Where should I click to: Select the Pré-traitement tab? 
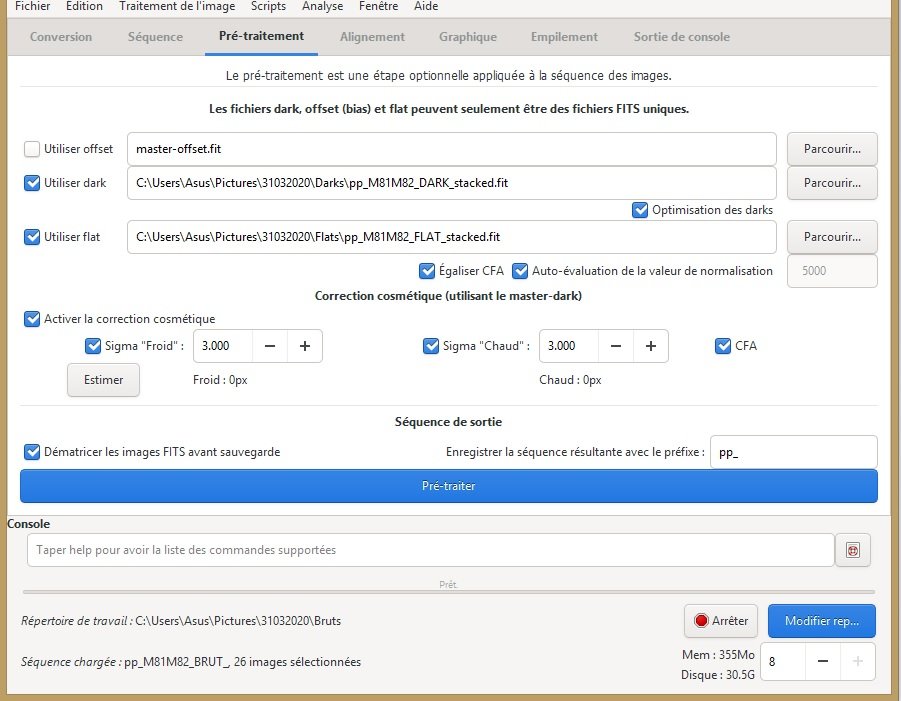261,36
